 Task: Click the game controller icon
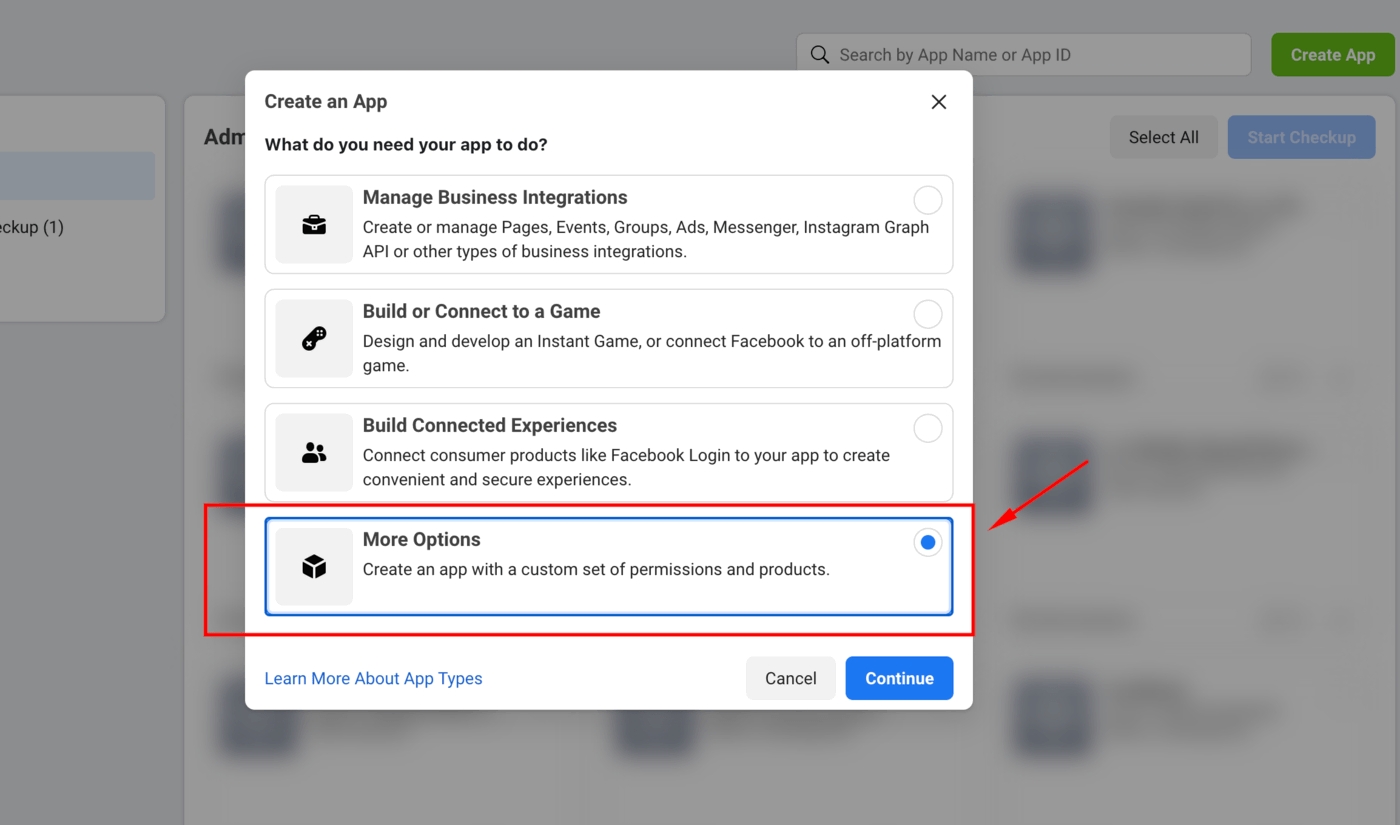[x=314, y=339]
